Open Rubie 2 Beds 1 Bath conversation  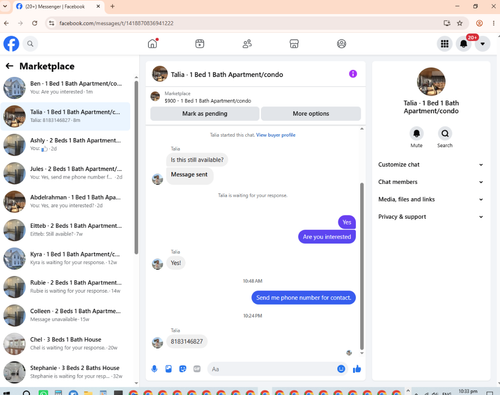65,287
